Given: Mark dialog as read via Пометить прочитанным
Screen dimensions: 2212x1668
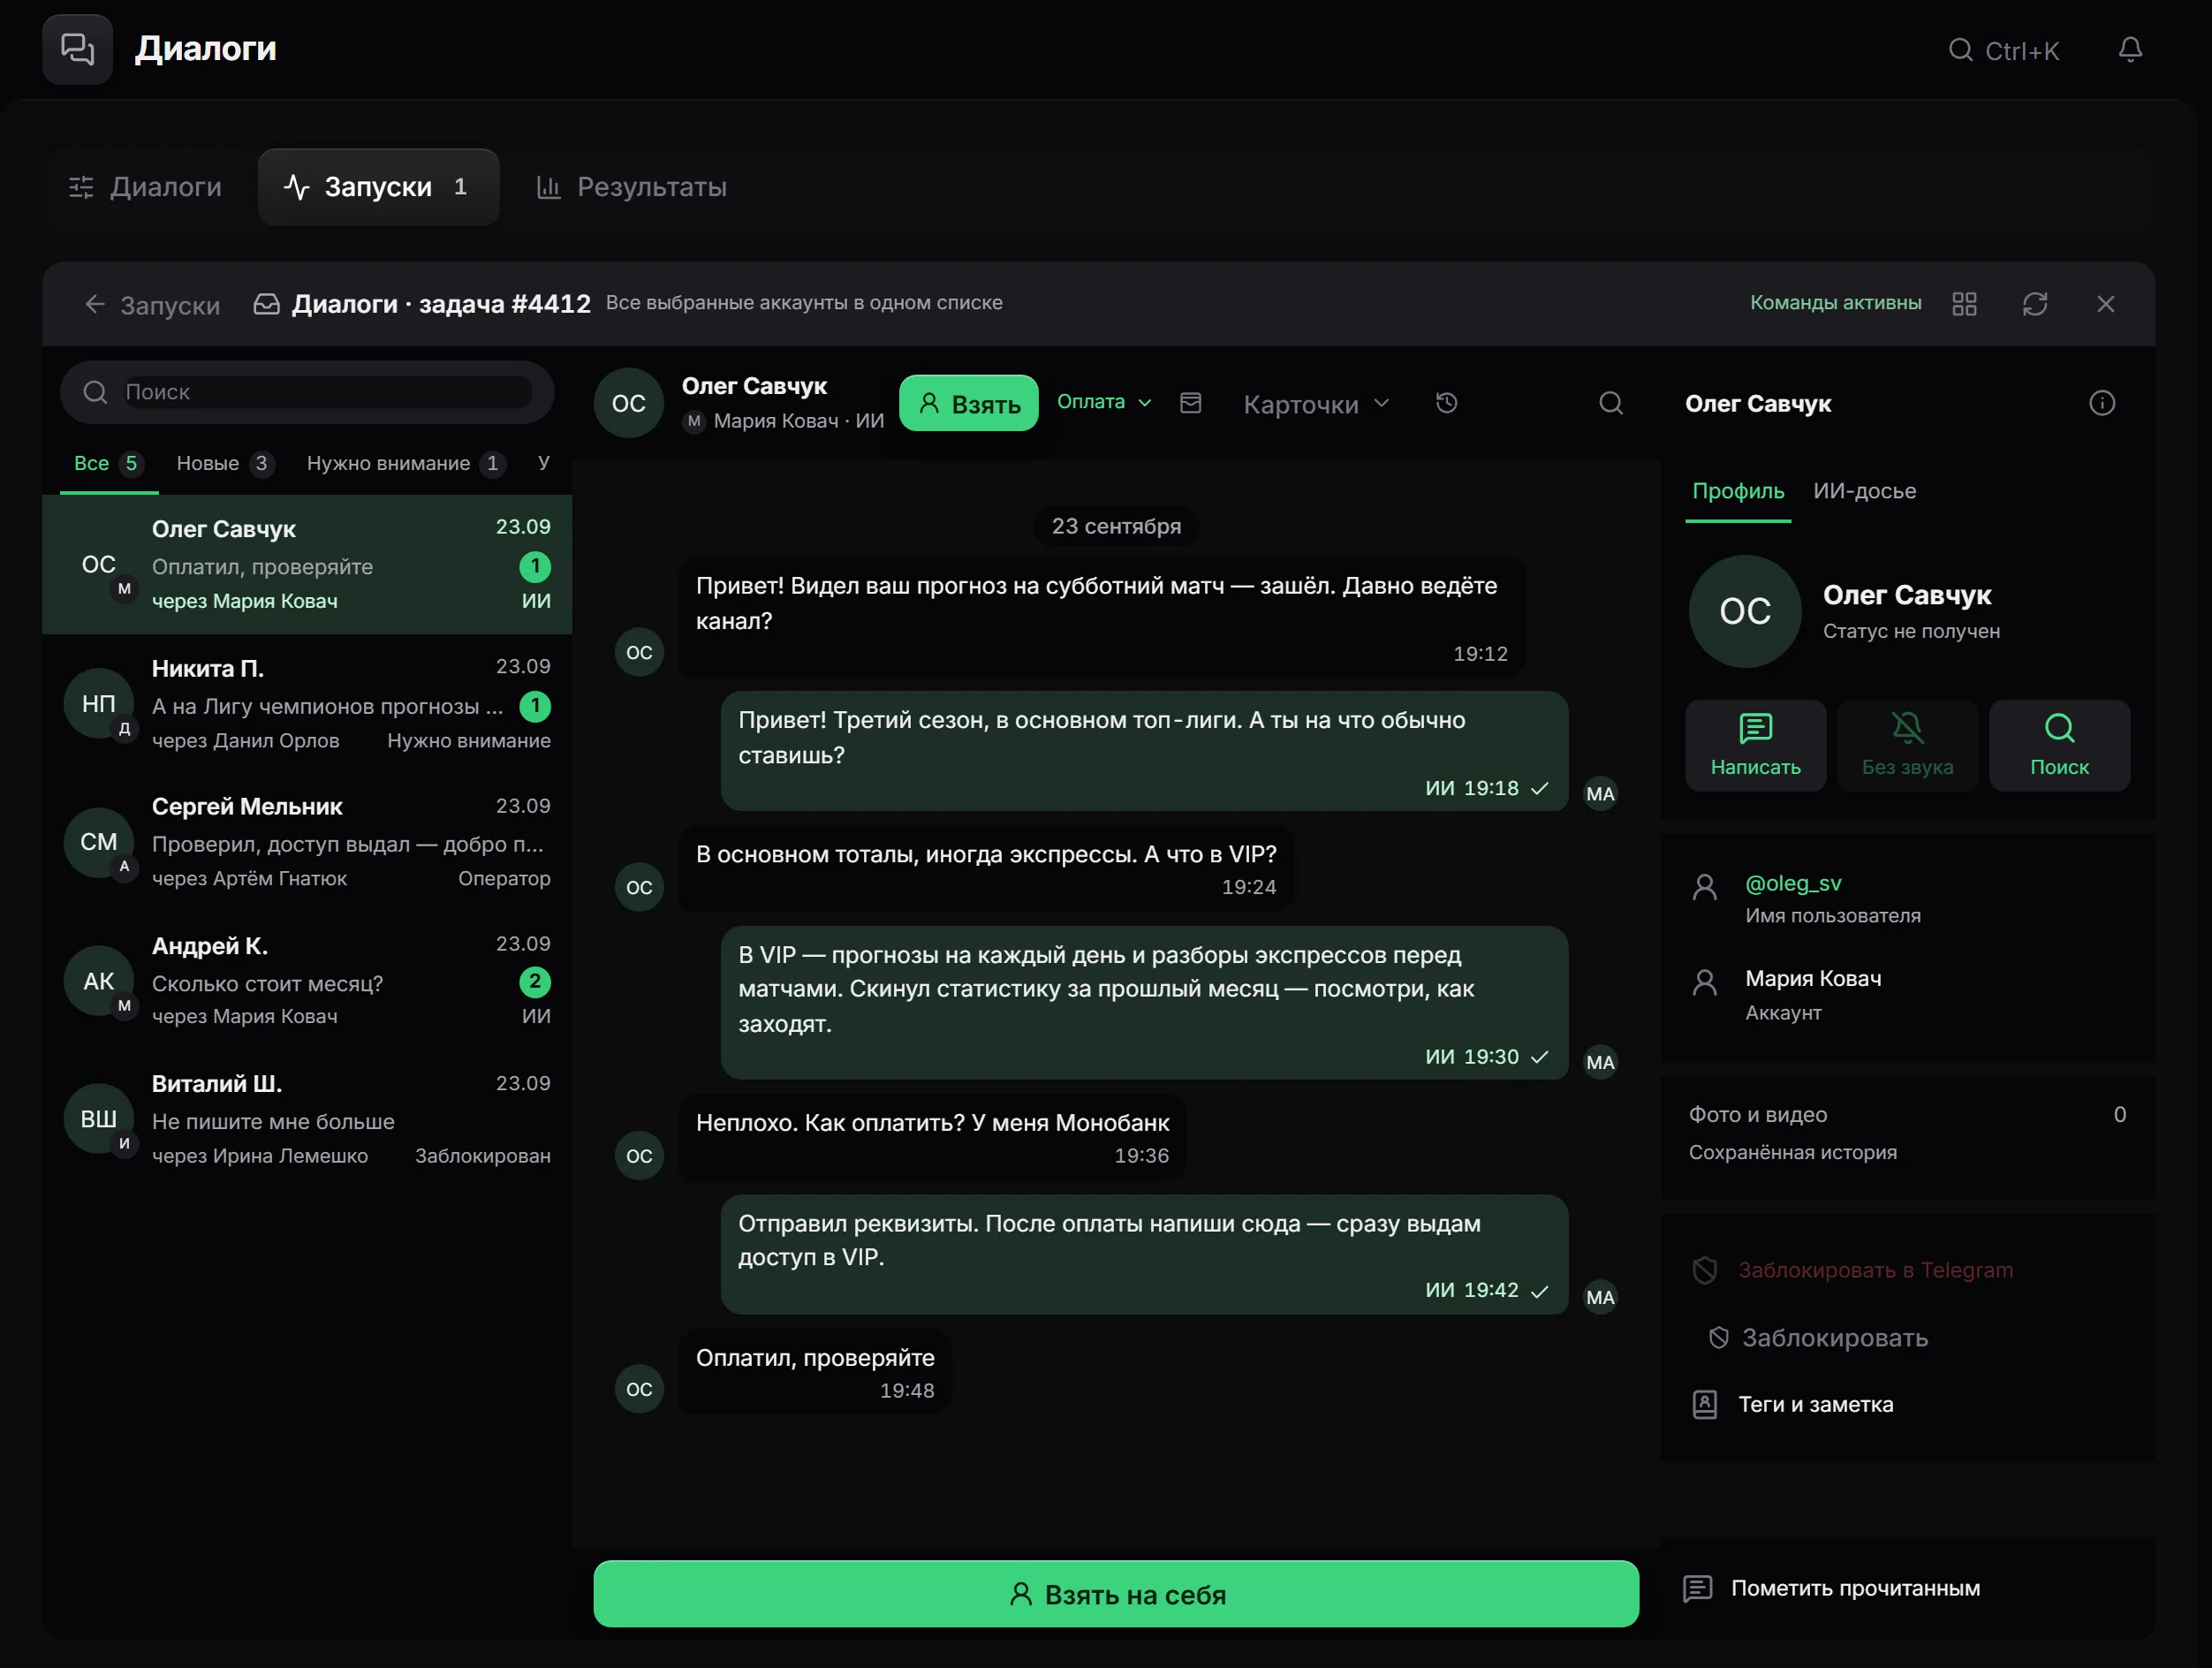Looking at the screenshot, I should pyautogui.click(x=1832, y=1588).
